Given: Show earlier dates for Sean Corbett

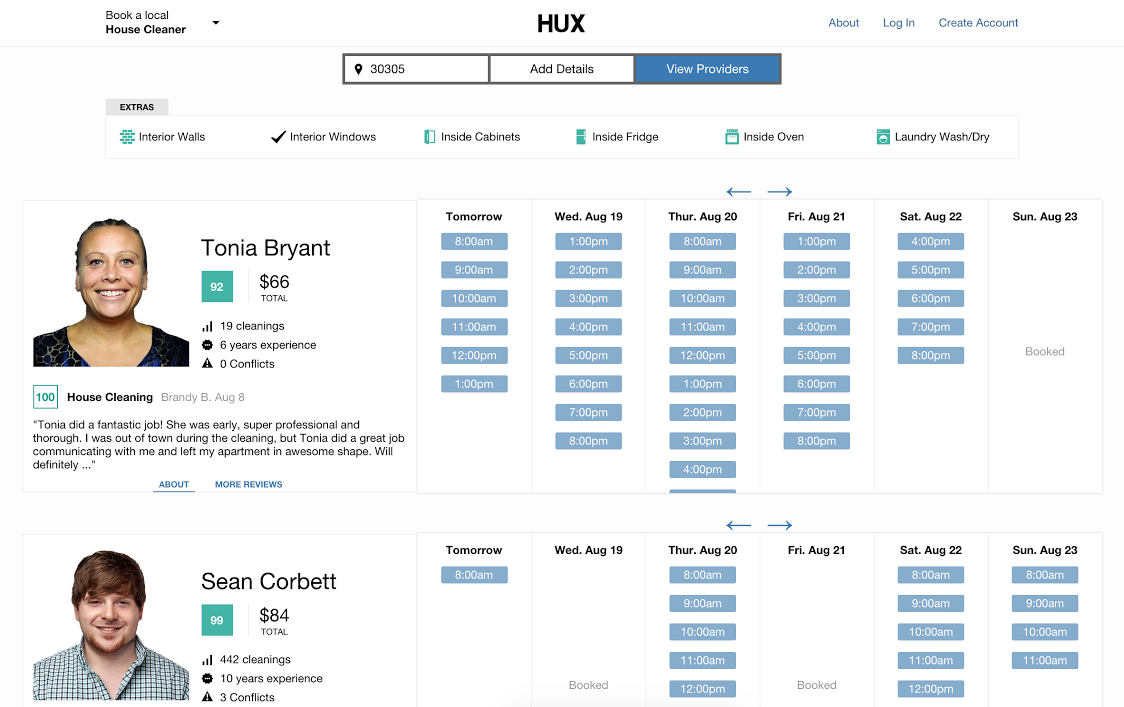Looking at the screenshot, I should click(739, 526).
